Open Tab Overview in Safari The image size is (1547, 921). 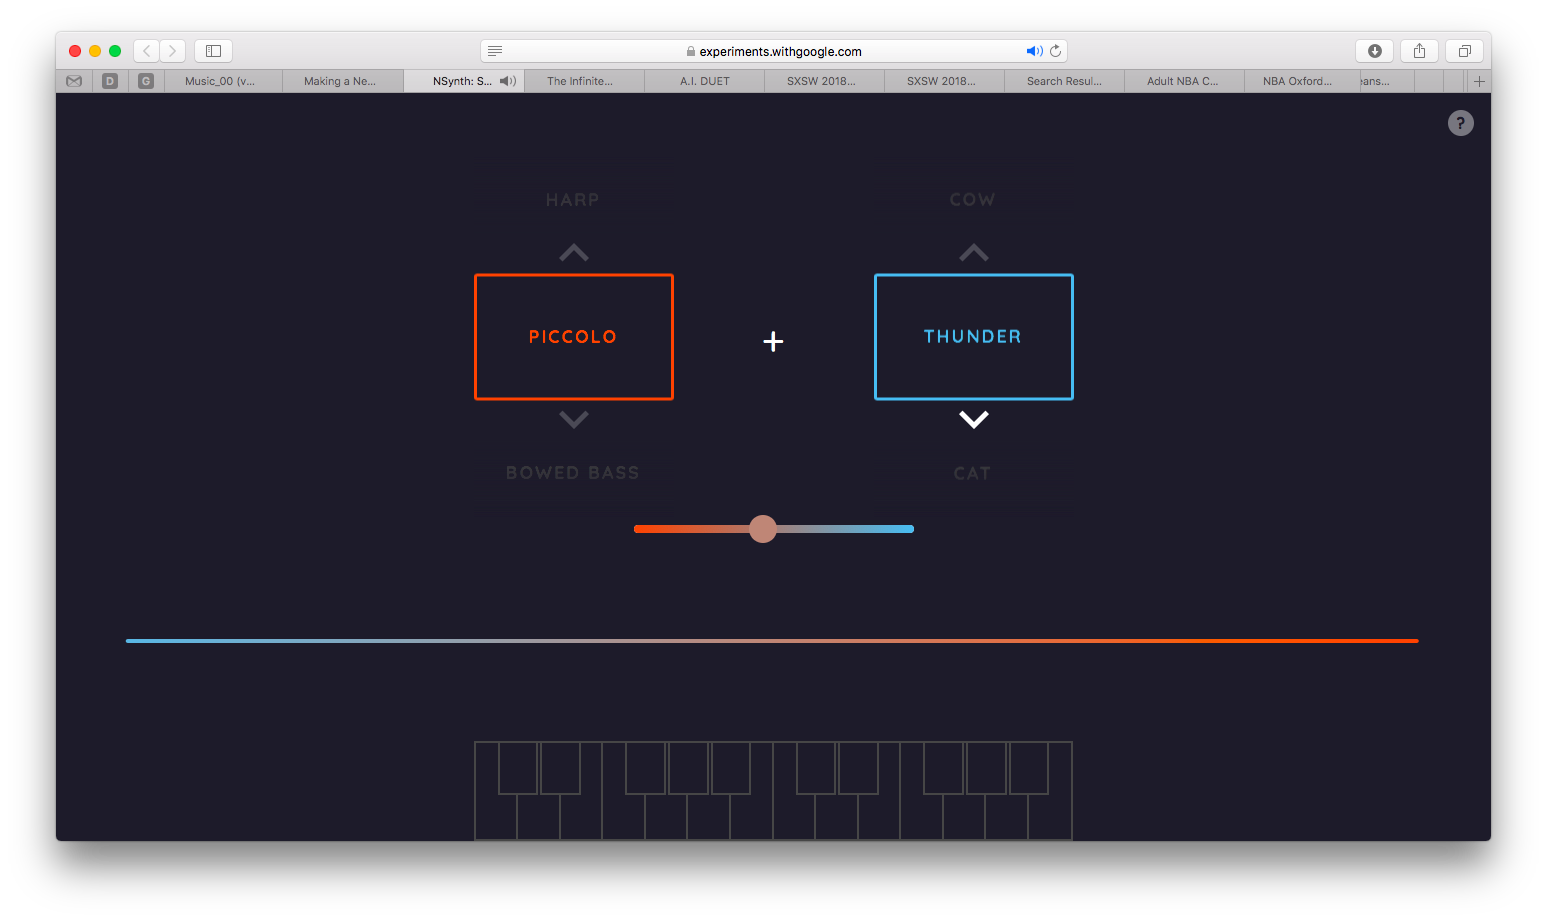click(x=1464, y=50)
